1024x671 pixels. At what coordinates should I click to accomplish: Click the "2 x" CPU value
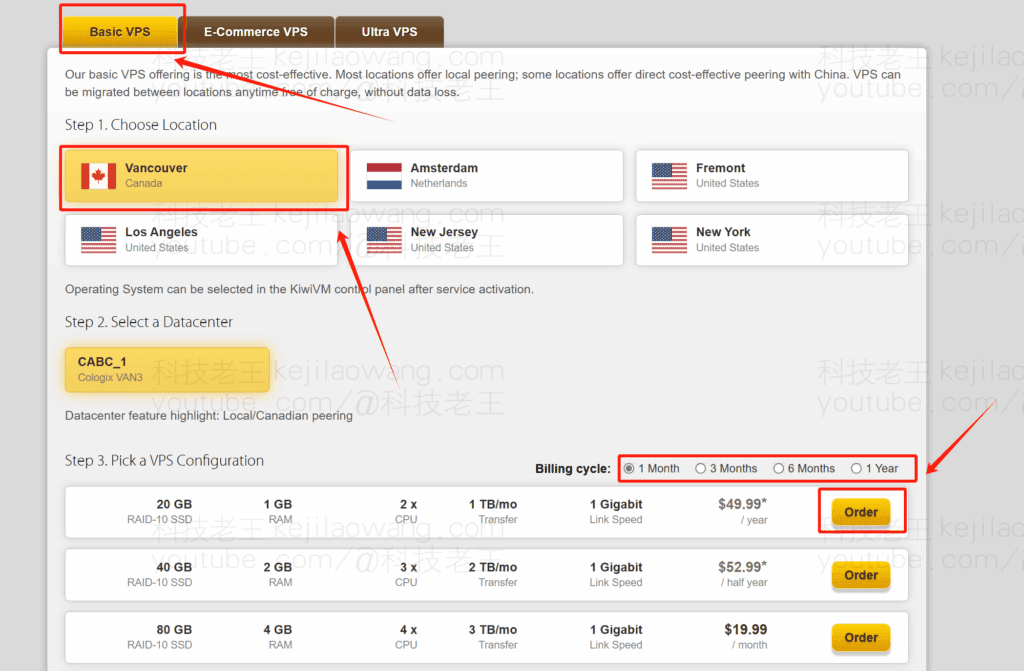coord(409,504)
